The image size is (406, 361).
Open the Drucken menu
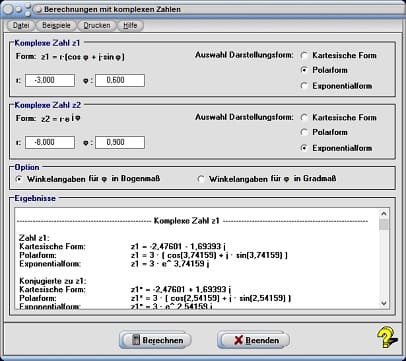(x=97, y=25)
